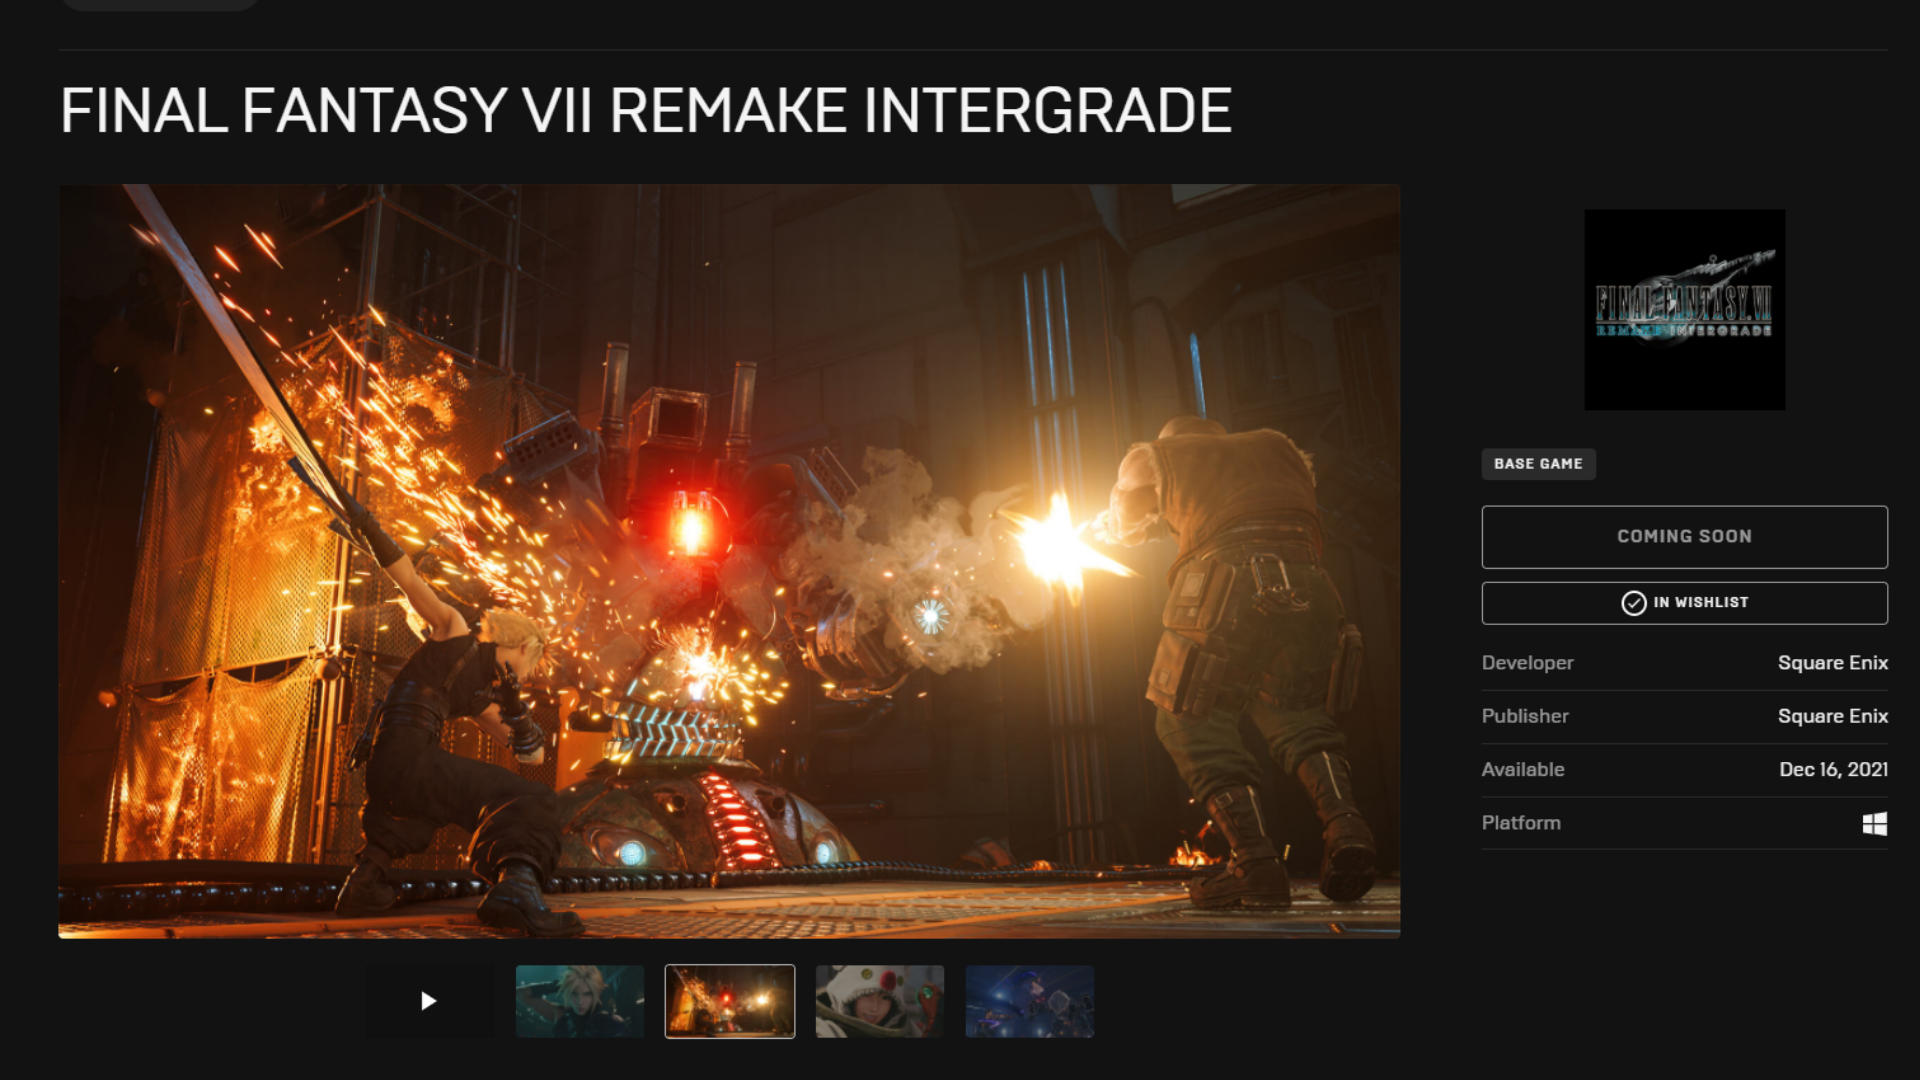
Task: Select the fiery battle screenshot thumbnail
Action: (x=730, y=1001)
